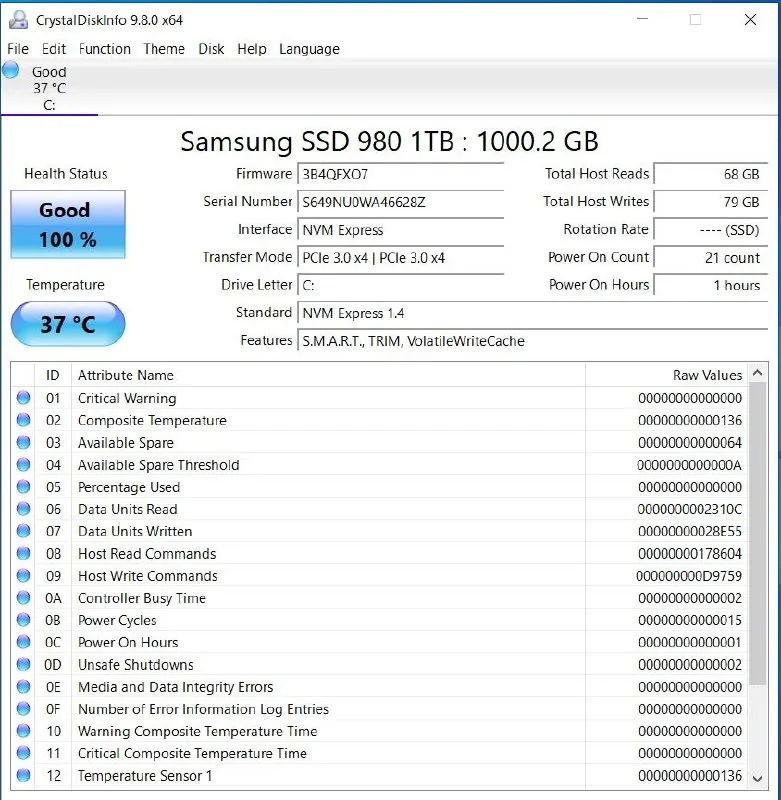This screenshot has height=800, width=781.
Task: Select the Data Units Read raw value 00000002310C
Action: [x=690, y=509]
